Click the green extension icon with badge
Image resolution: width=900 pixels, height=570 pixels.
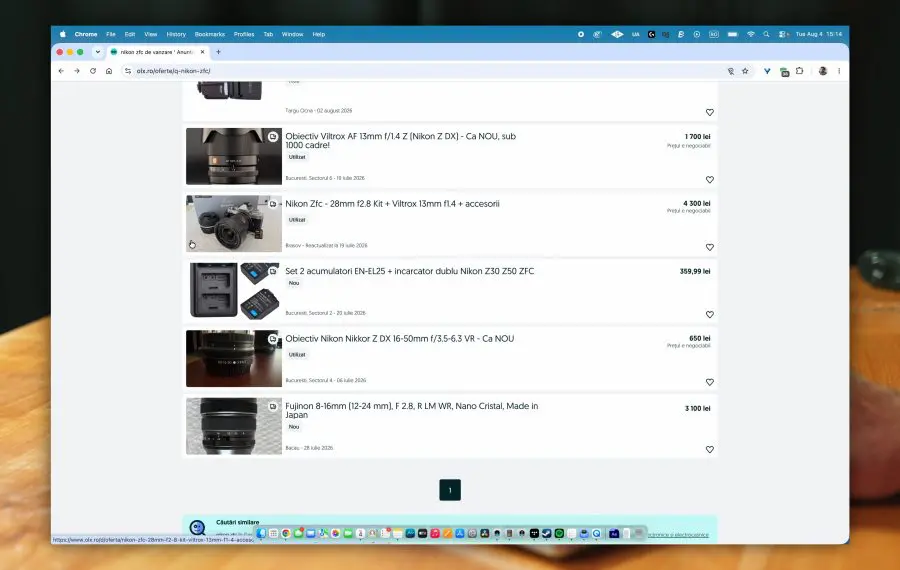pyautogui.click(x=784, y=72)
